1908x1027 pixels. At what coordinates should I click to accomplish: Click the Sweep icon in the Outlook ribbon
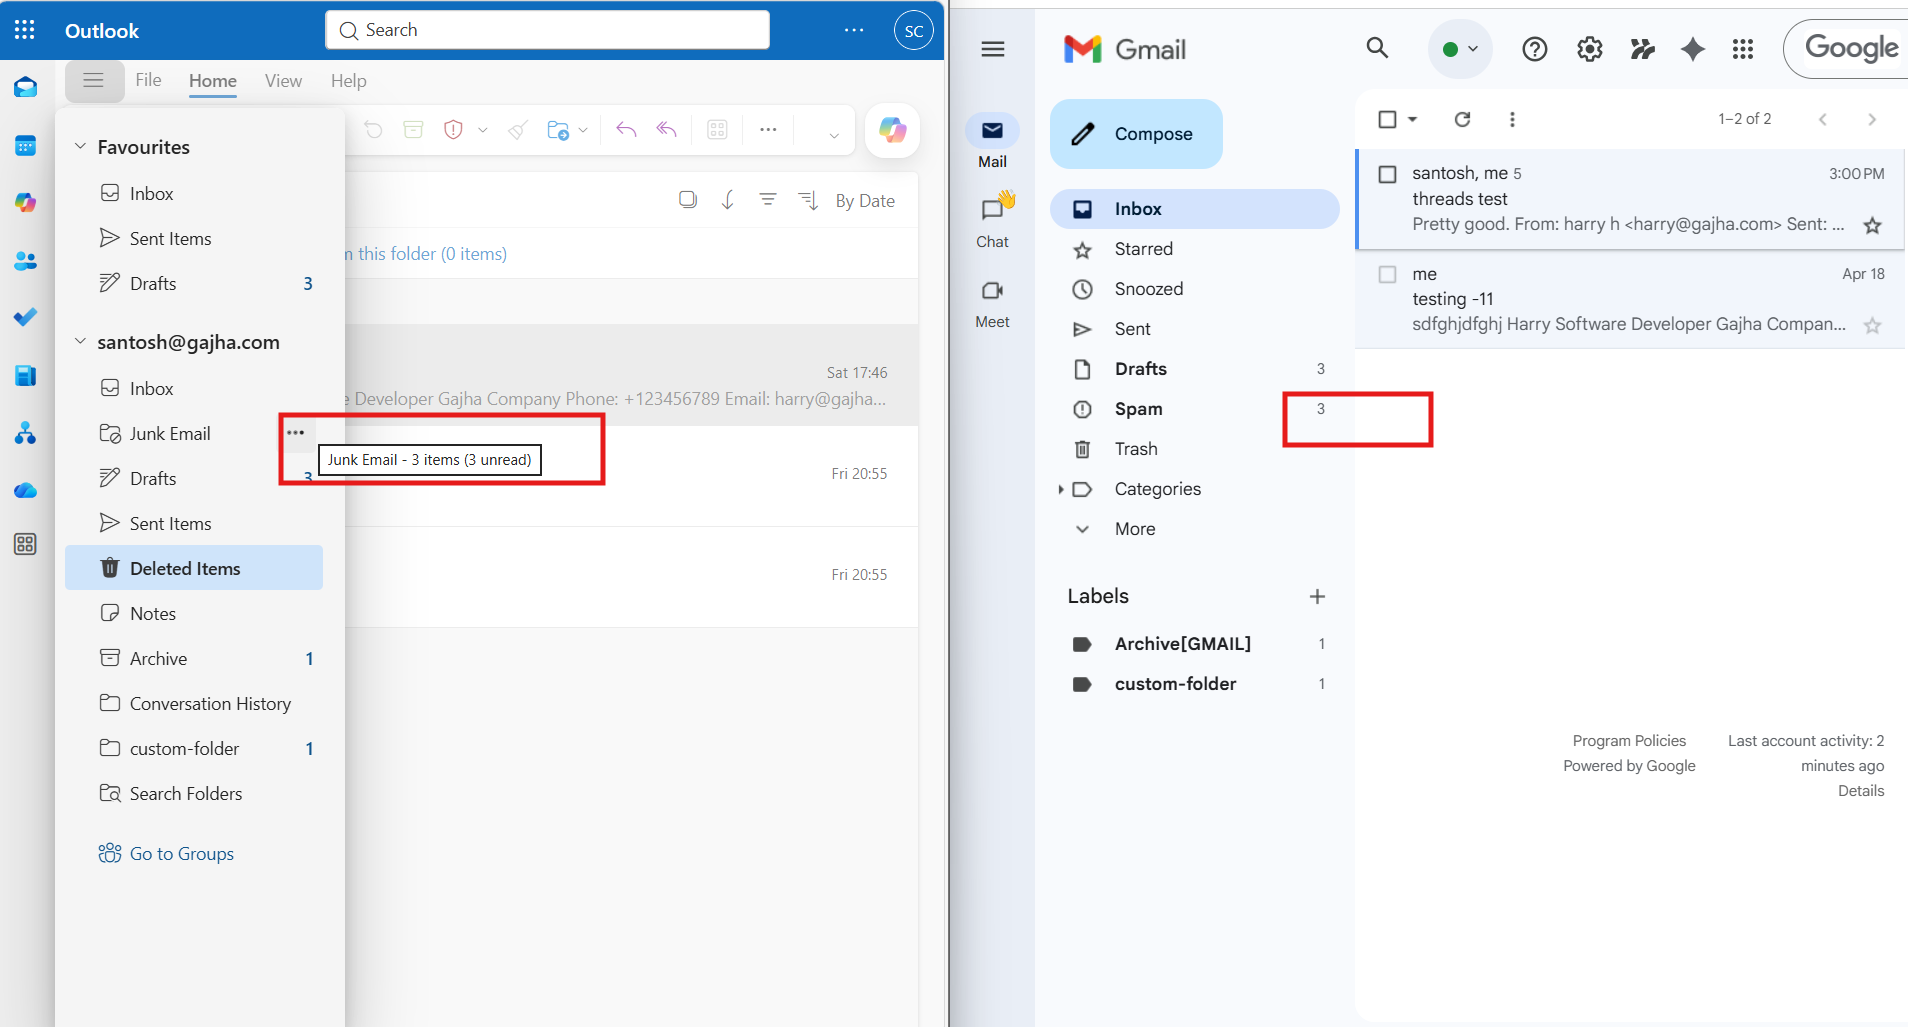click(x=517, y=129)
